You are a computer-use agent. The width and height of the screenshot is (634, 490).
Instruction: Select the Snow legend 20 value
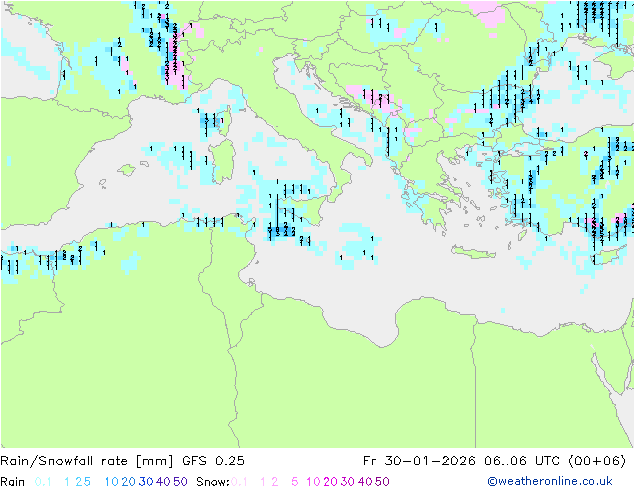pyautogui.click(x=330, y=482)
